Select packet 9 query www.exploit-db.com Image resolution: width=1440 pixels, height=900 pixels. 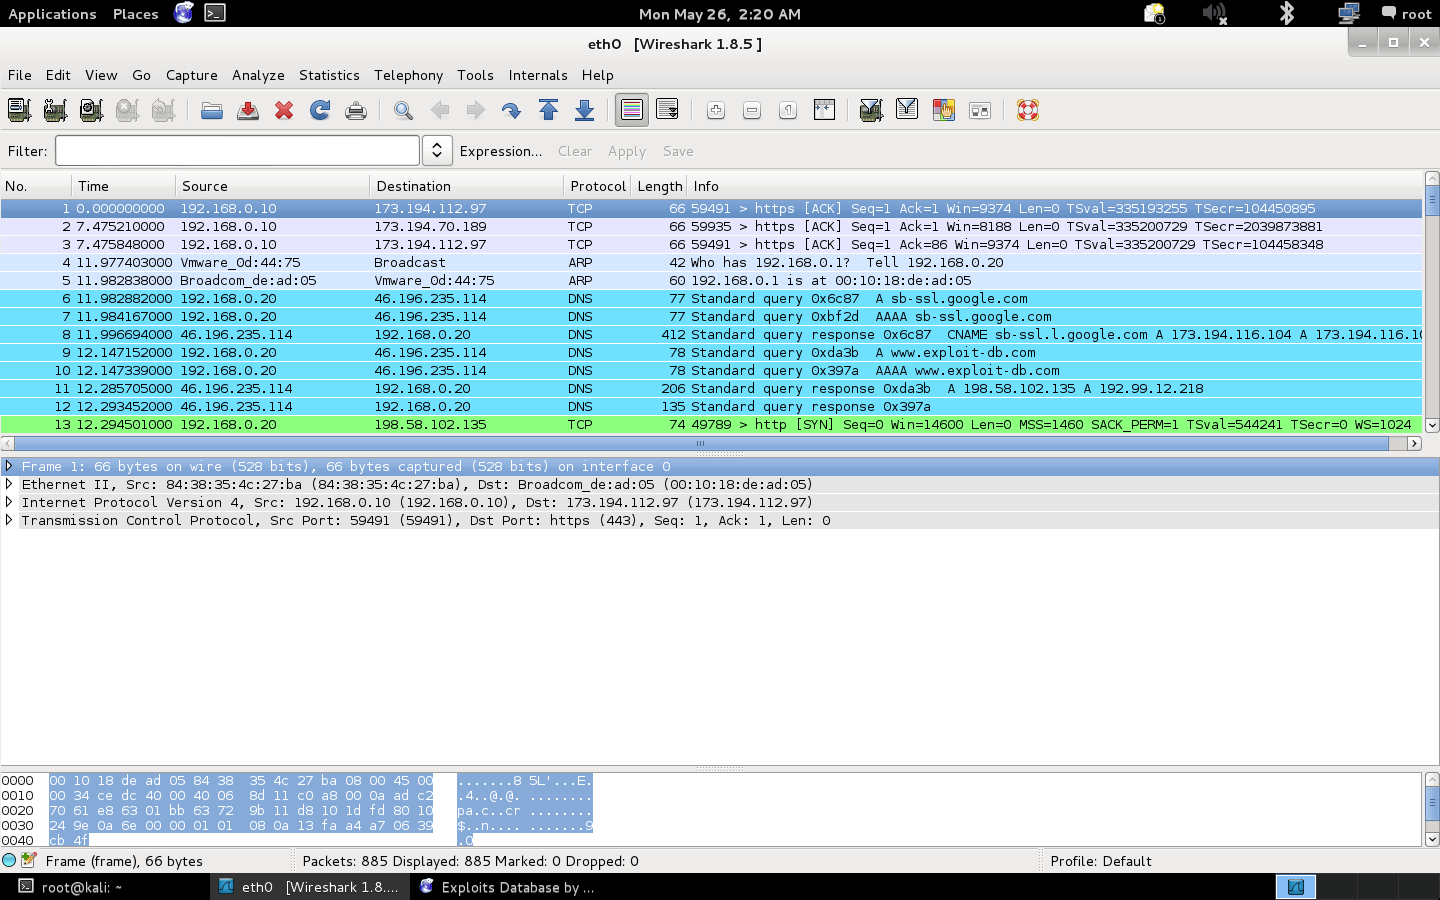pyautogui.click(x=711, y=352)
